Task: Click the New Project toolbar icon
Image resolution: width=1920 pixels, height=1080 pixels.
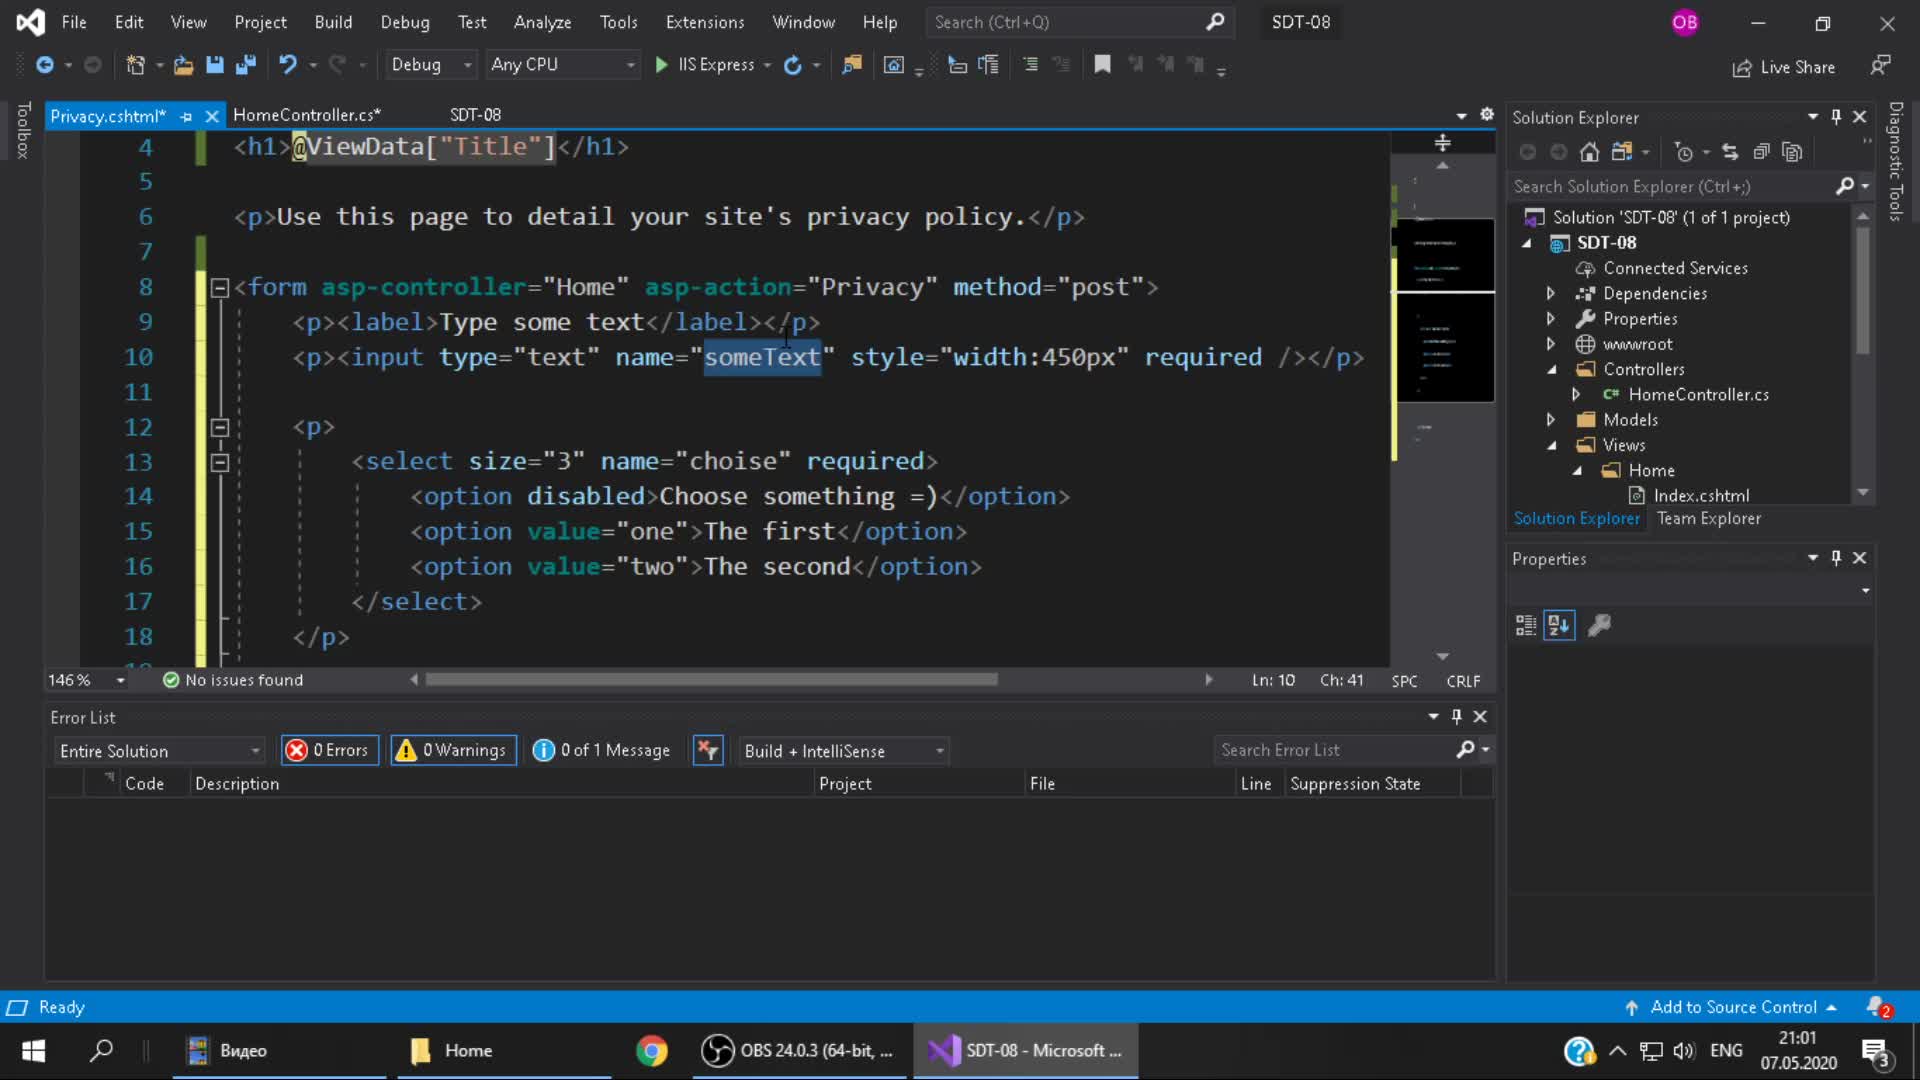Action: [x=136, y=65]
